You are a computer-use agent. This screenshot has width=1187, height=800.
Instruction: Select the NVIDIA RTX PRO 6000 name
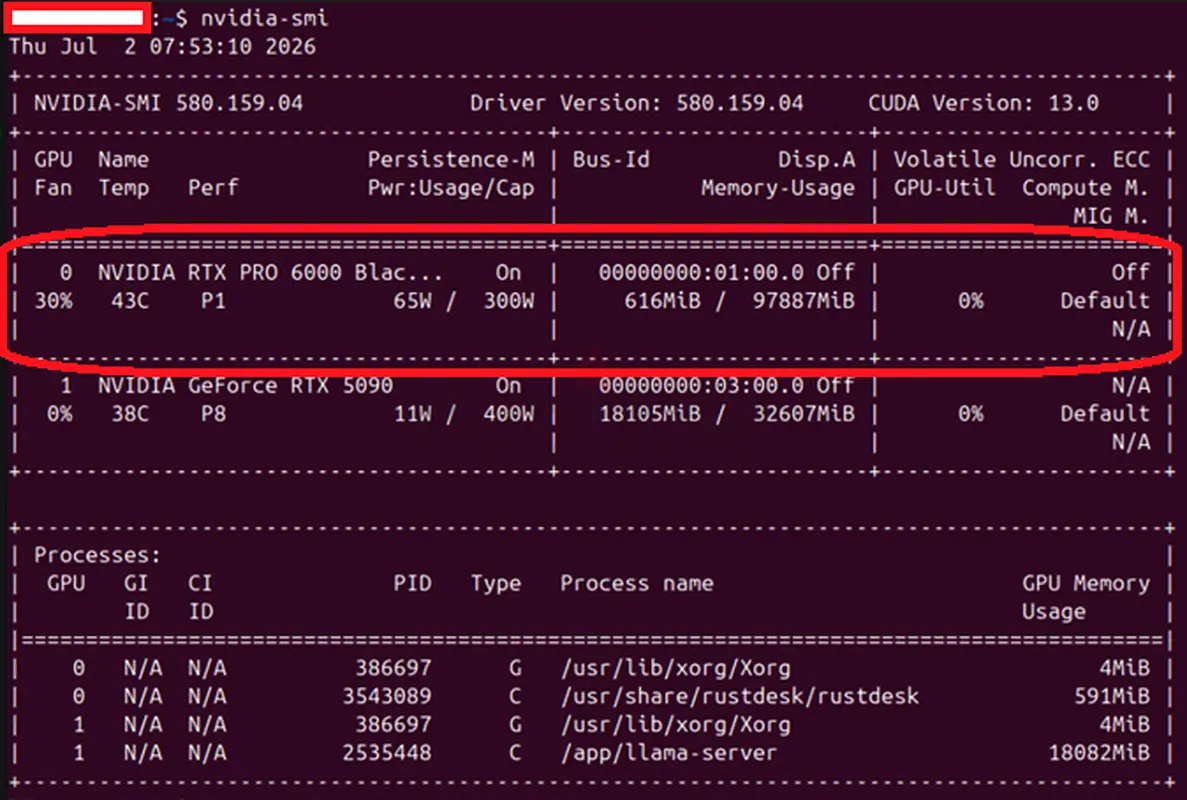[x=269, y=272]
